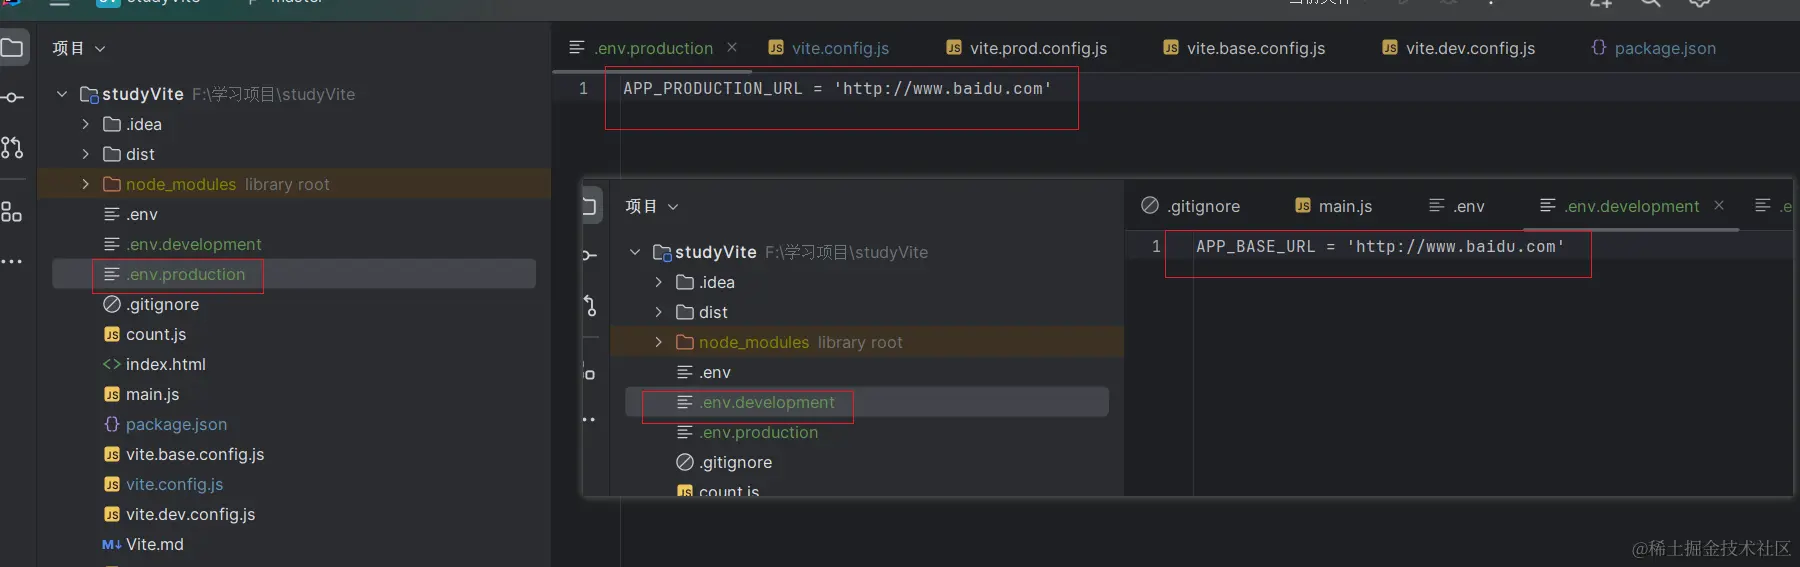Select .env.development in inset tree

(x=756, y=402)
